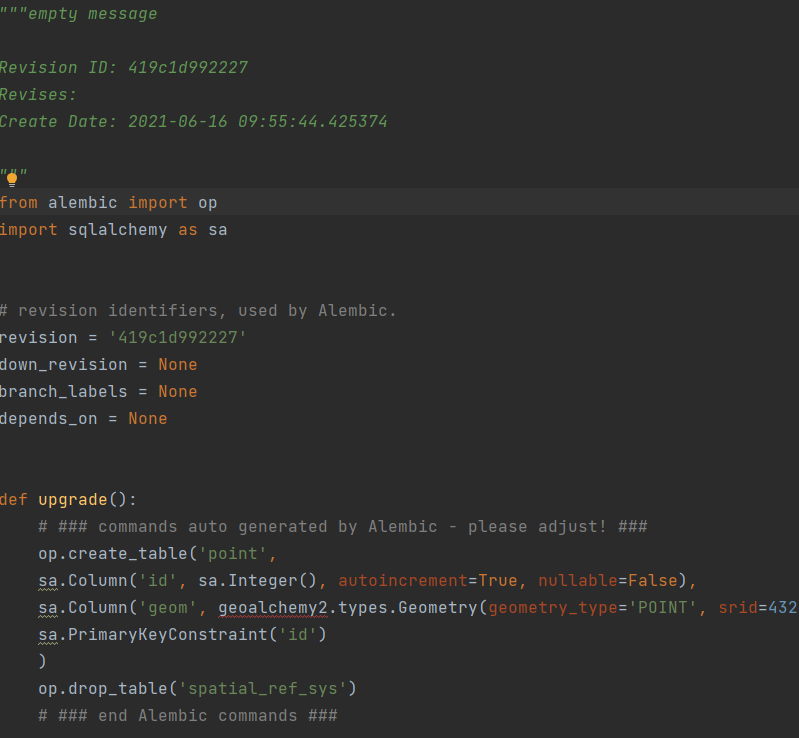Click the '"""empty message' docstring text
The image size is (799, 738).
click(78, 13)
